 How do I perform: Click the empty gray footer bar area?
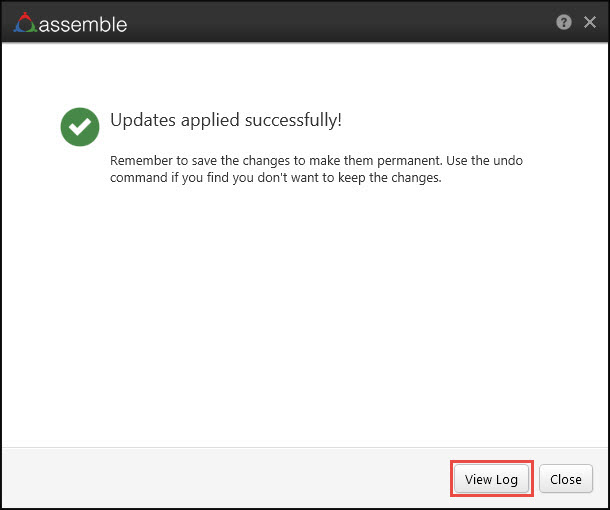220,478
